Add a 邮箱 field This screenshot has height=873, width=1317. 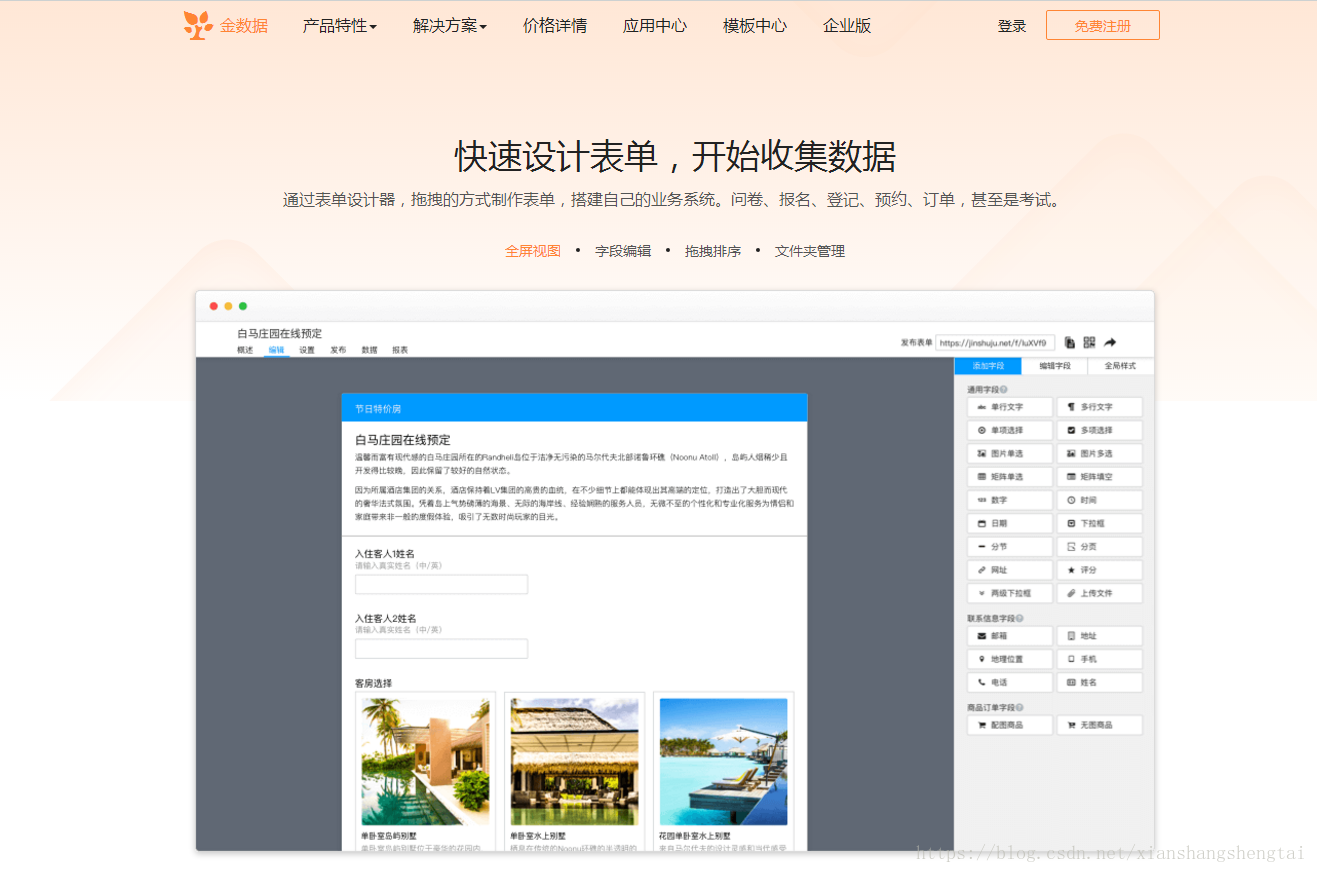(1010, 636)
